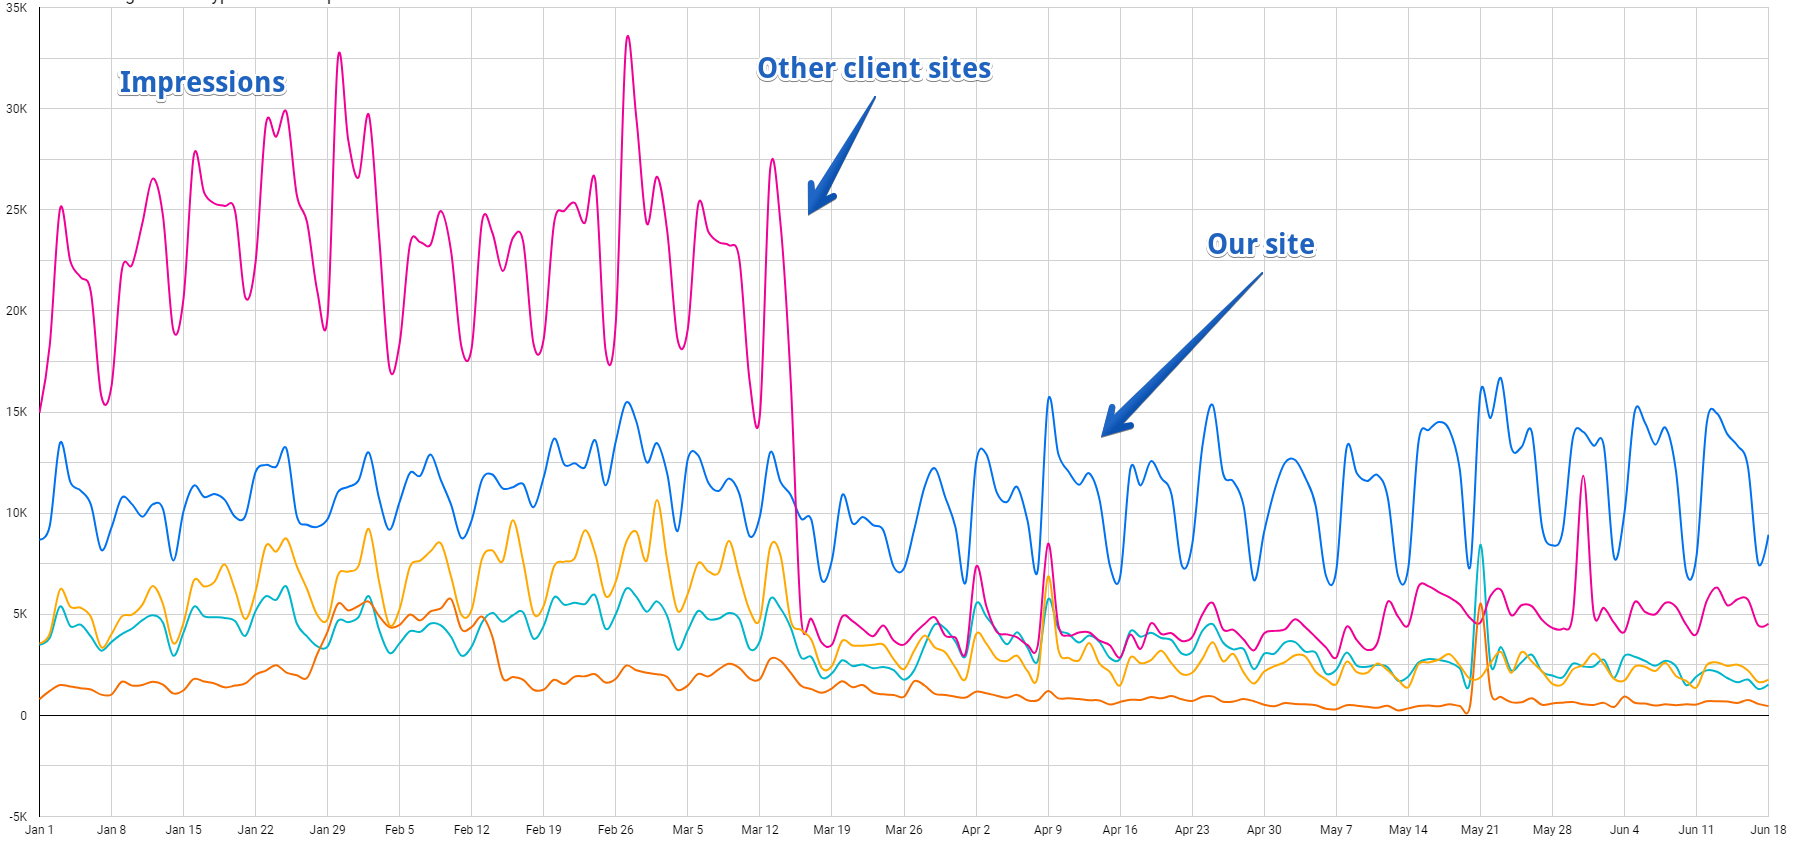Image resolution: width=1795 pixels, height=843 pixels.
Task: Click the 35K y-axis label
Action: click(16, 8)
